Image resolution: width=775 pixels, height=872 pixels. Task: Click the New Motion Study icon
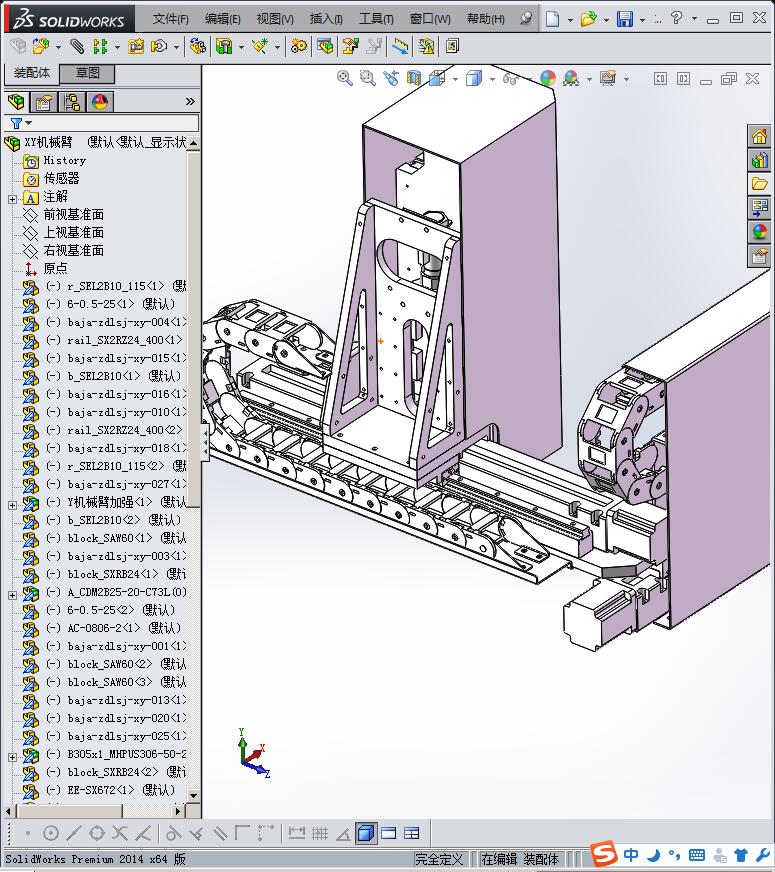[x=299, y=46]
